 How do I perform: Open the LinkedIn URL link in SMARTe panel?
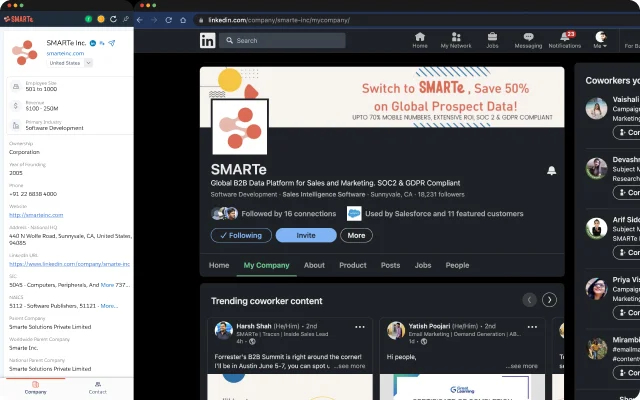tap(69, 264)
